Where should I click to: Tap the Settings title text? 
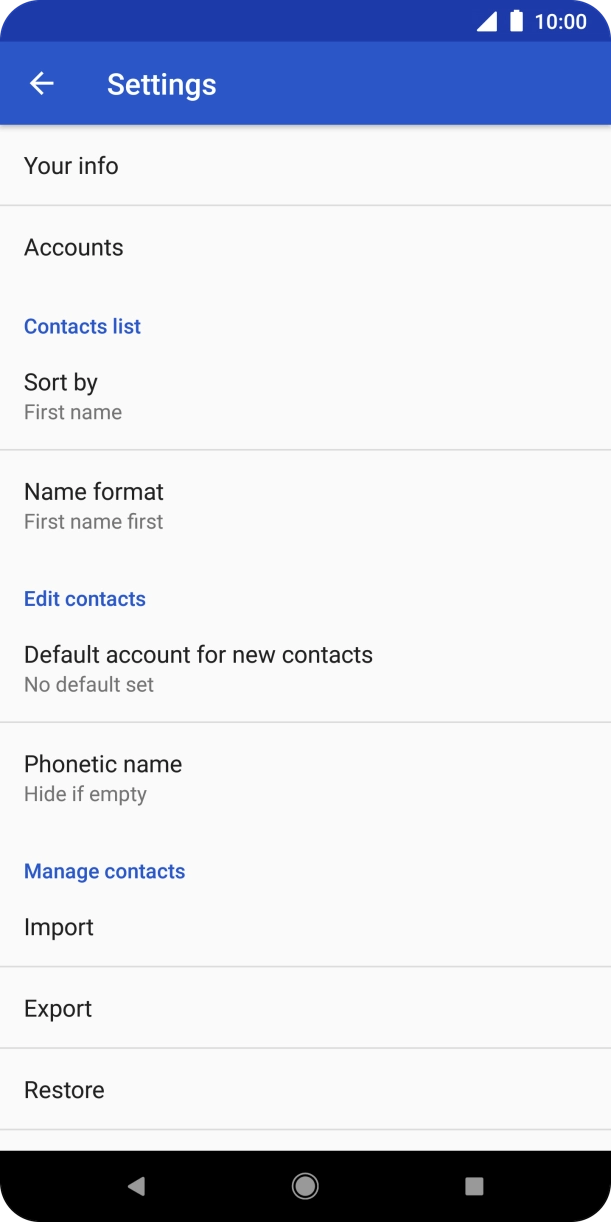tap(161, 84)
